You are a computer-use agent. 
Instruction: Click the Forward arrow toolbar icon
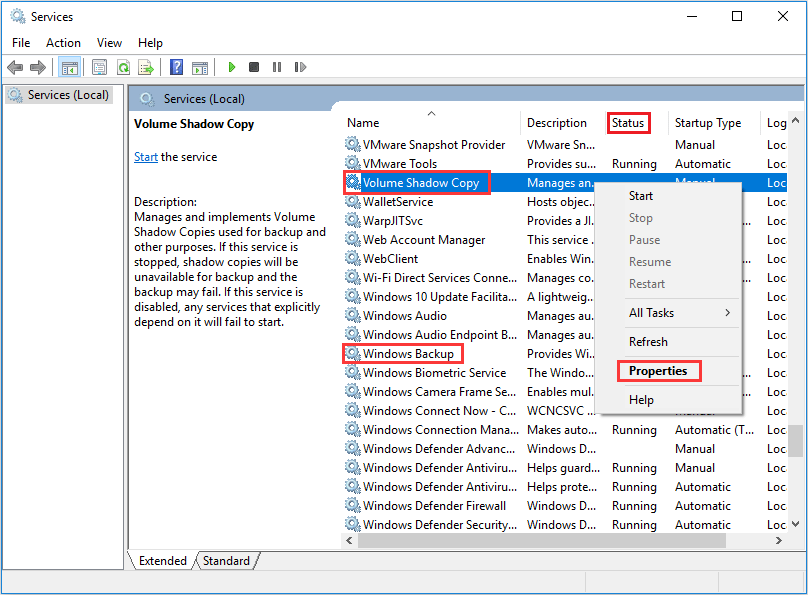(x=38, y=67)
